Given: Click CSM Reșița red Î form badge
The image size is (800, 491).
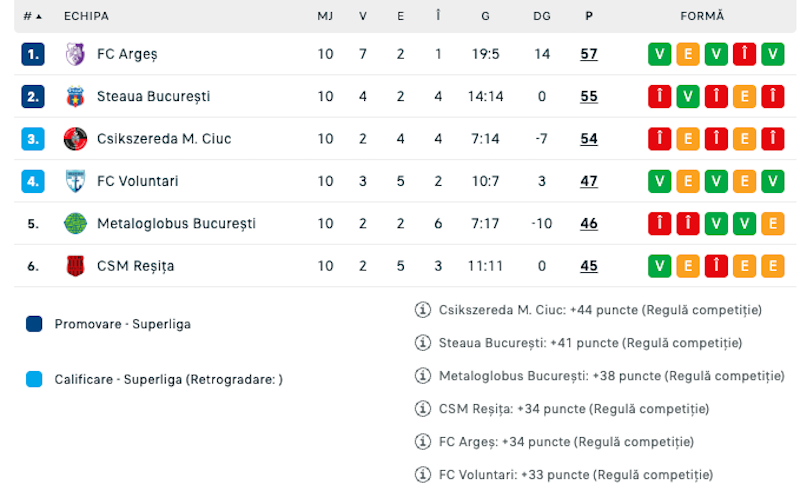Looking at the screenshot, I should [x=716, y=266].
